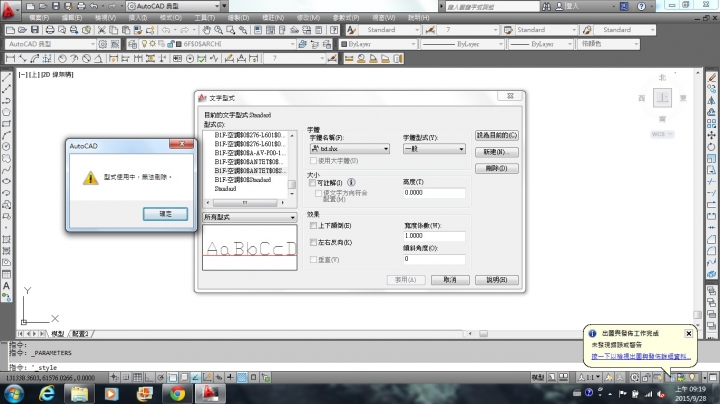This screenshot has height=404, width=720.
Task: Select the Move tool in modify toolbar
Action: [712, 135]
